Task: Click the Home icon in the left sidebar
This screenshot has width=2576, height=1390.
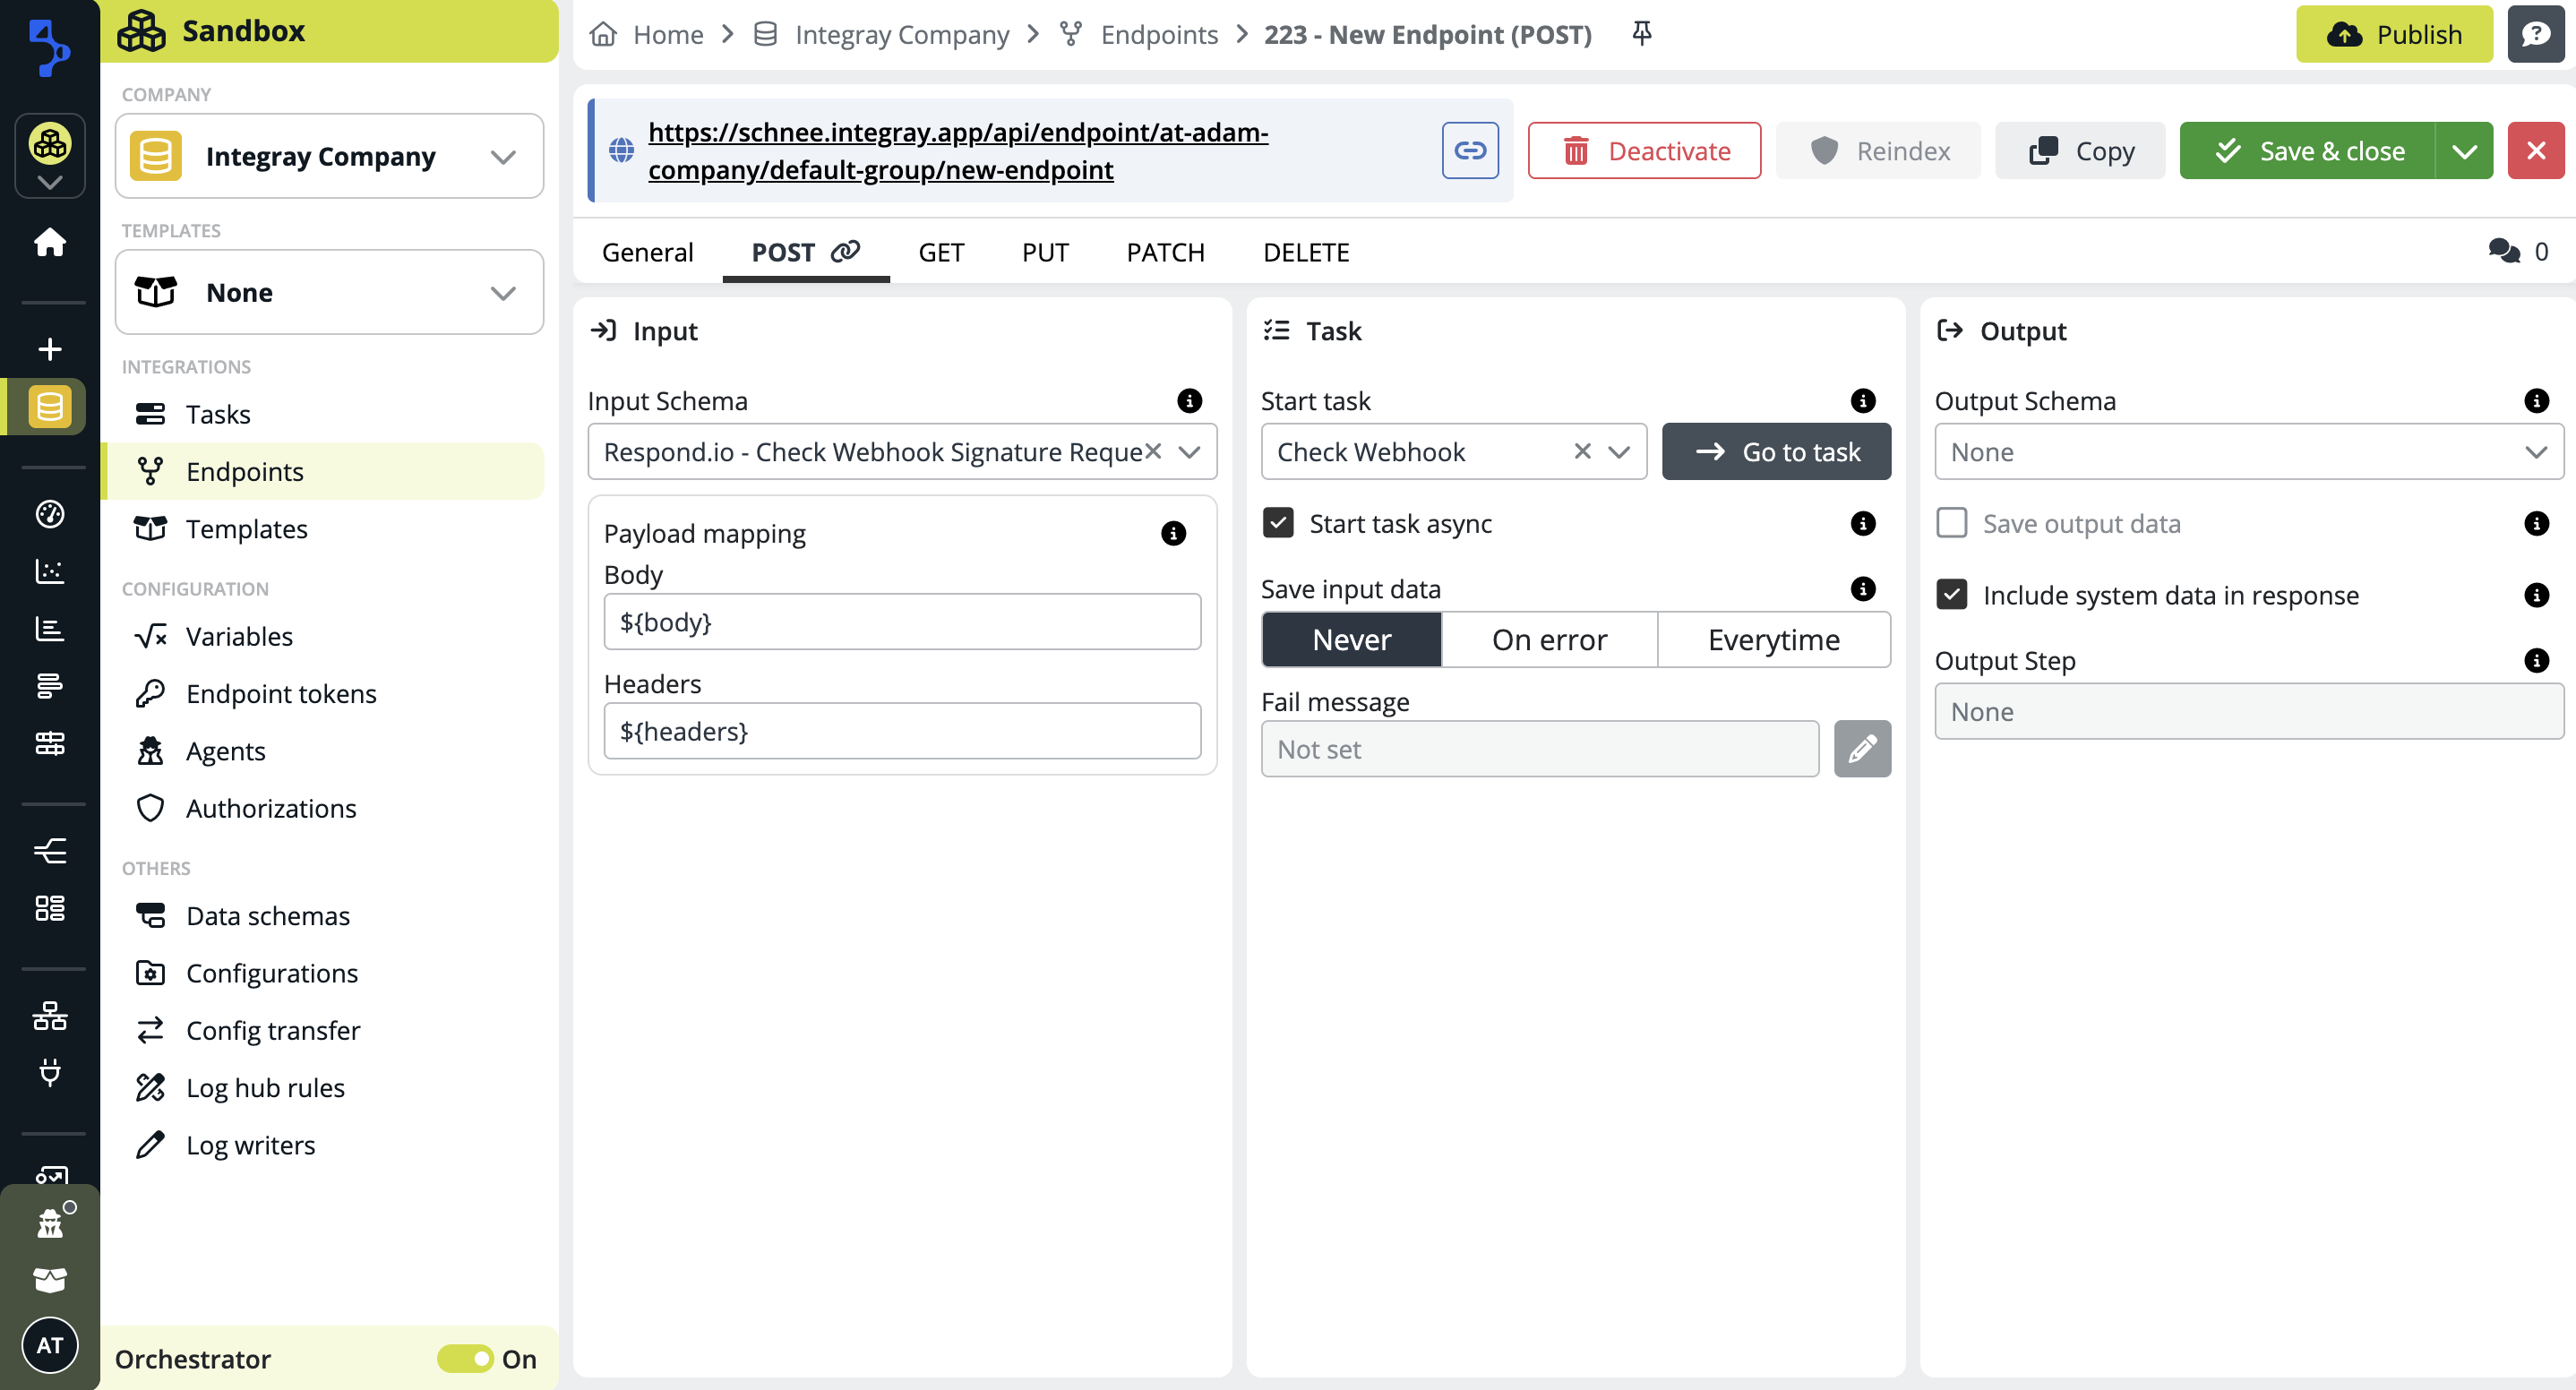Action: tap(49, 242)
